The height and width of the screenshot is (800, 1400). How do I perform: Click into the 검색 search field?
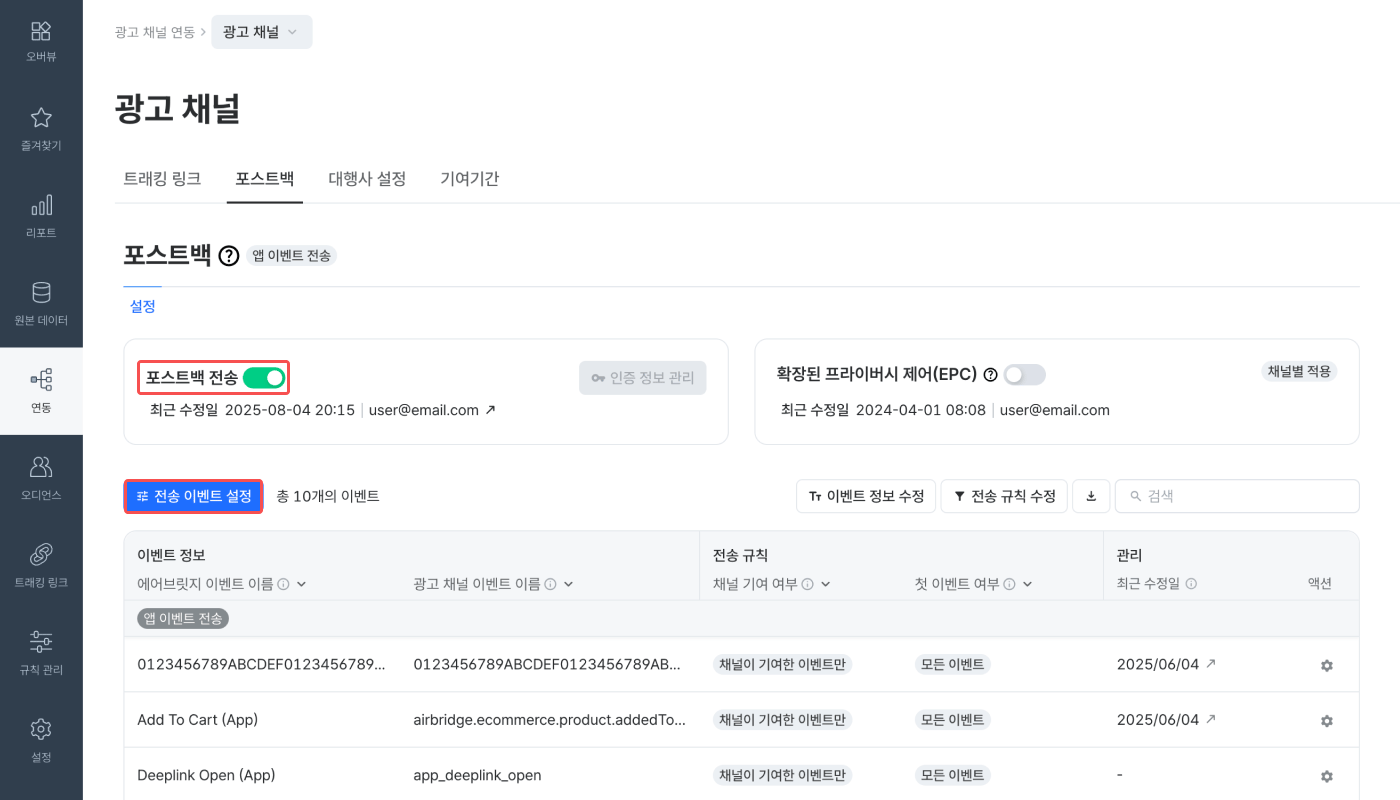point(1237,496)
